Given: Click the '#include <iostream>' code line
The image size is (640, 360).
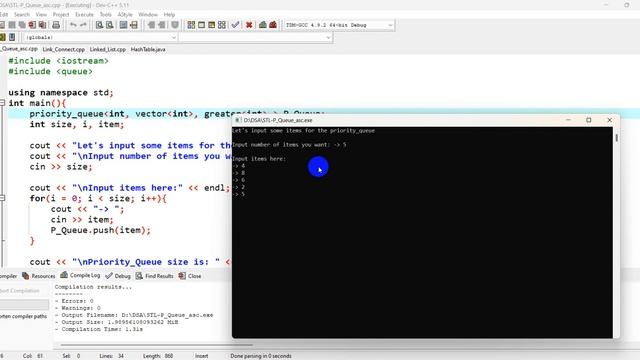Looking at the screenshot, I should tap(58, 61).
